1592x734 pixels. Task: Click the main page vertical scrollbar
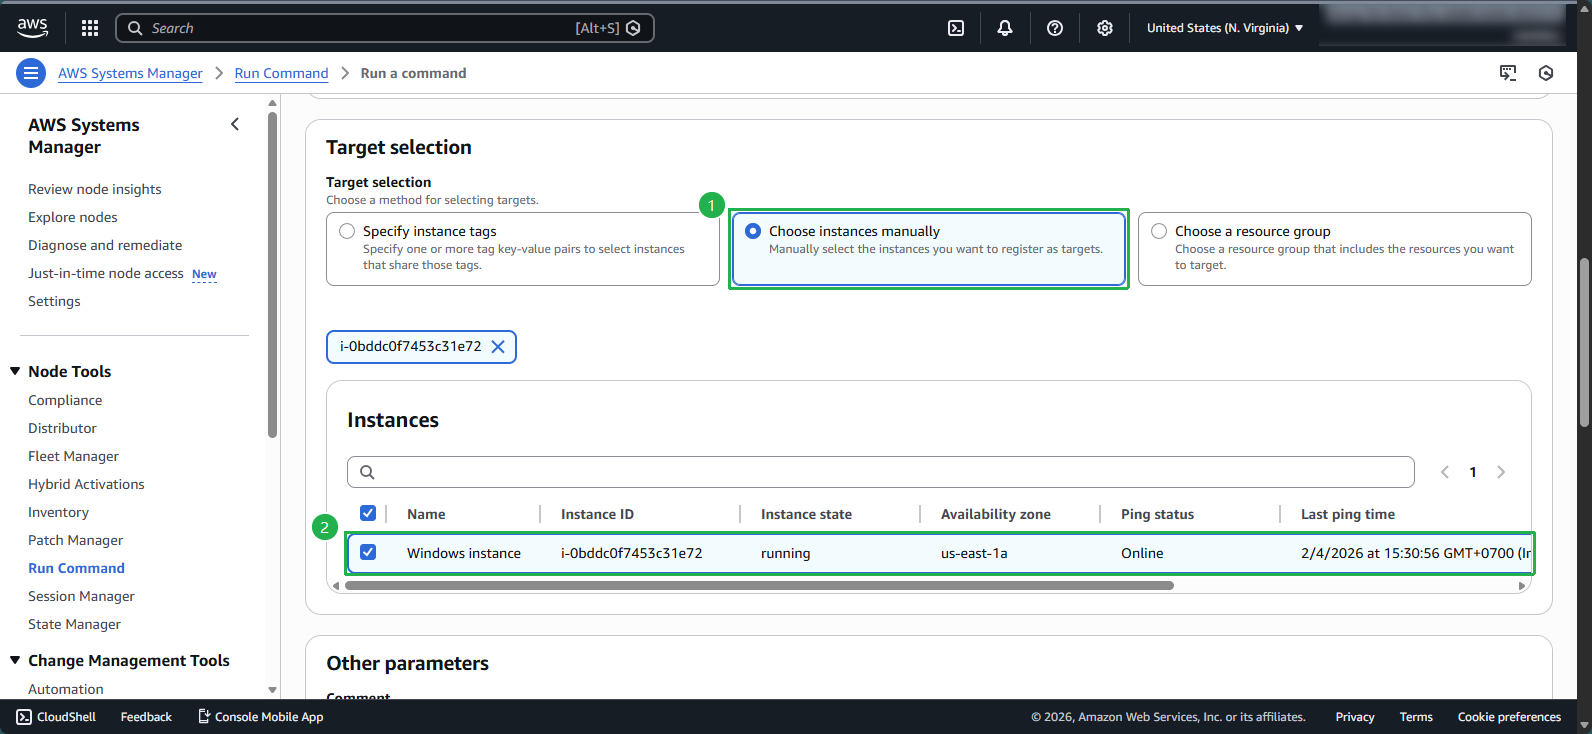point(1584,343)
